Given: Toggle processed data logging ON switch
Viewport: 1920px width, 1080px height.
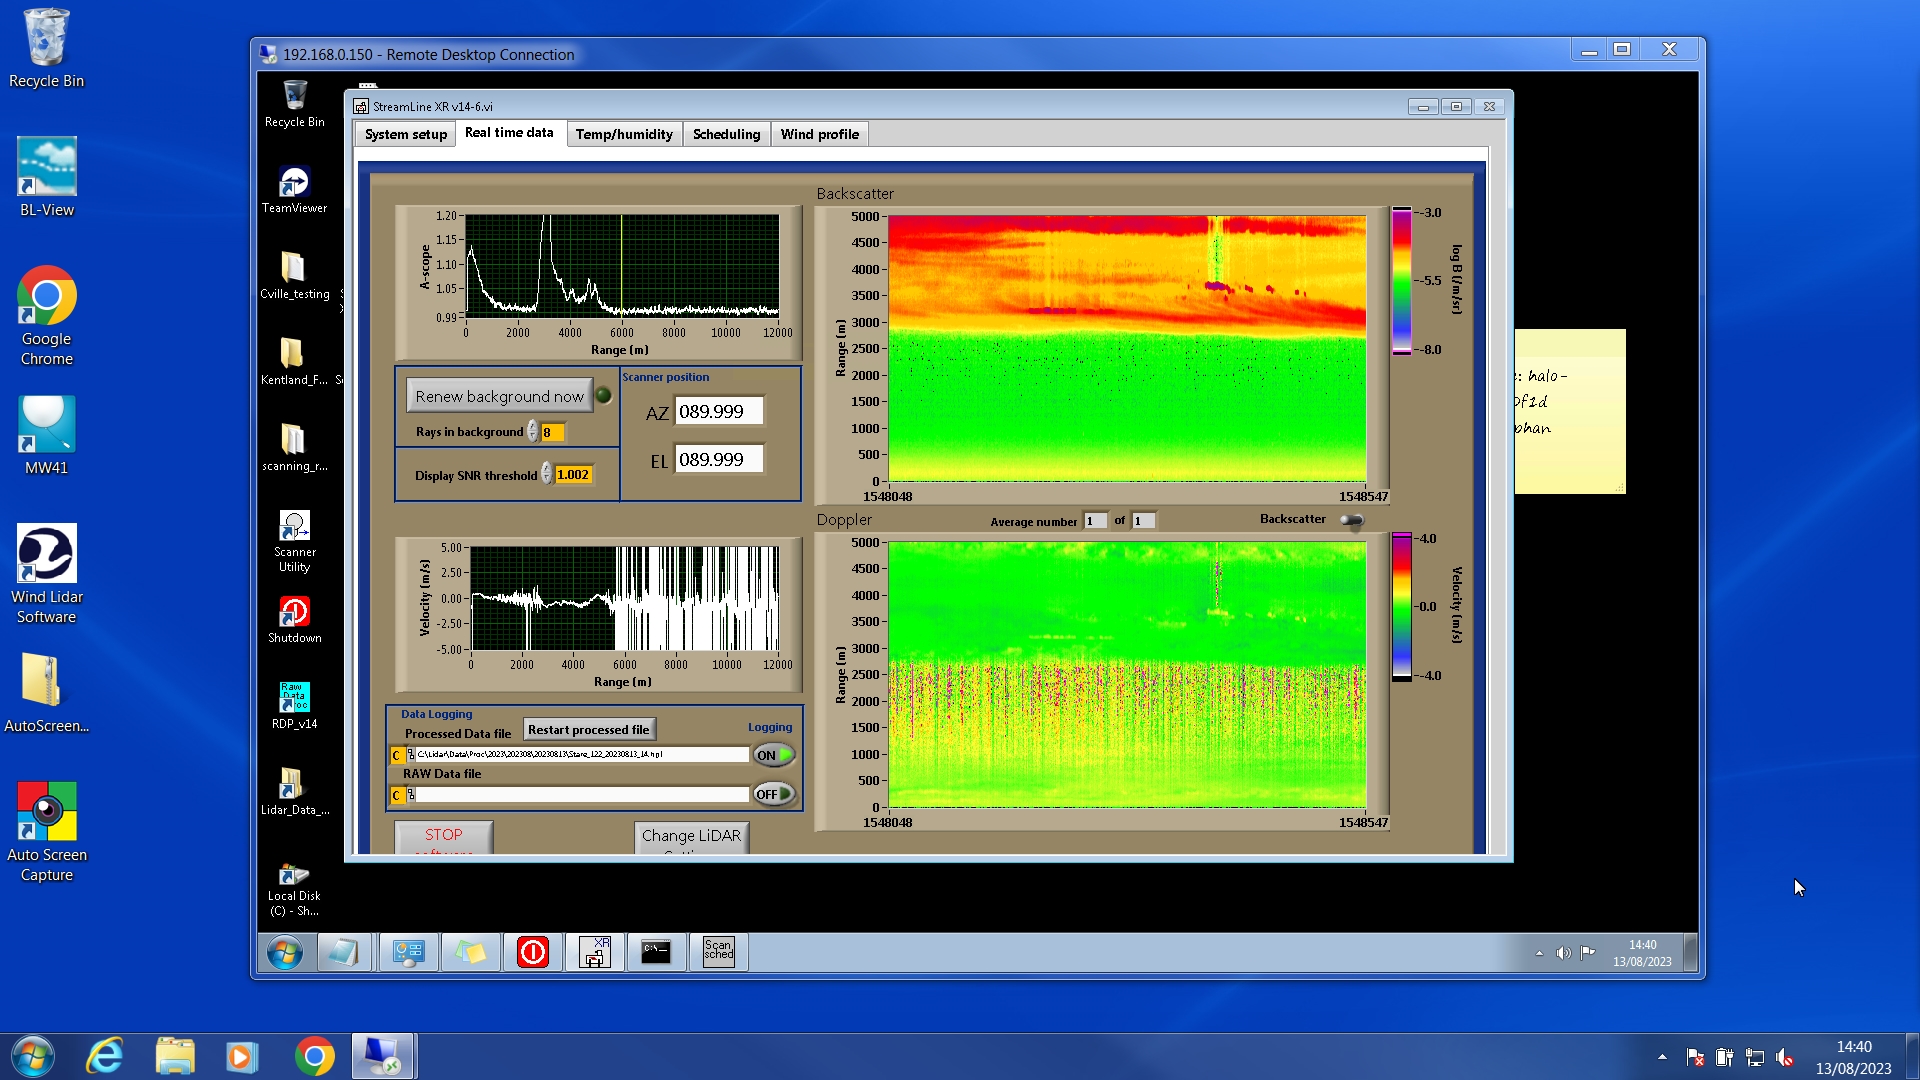Looking at the screenshot, I should 774,755.
